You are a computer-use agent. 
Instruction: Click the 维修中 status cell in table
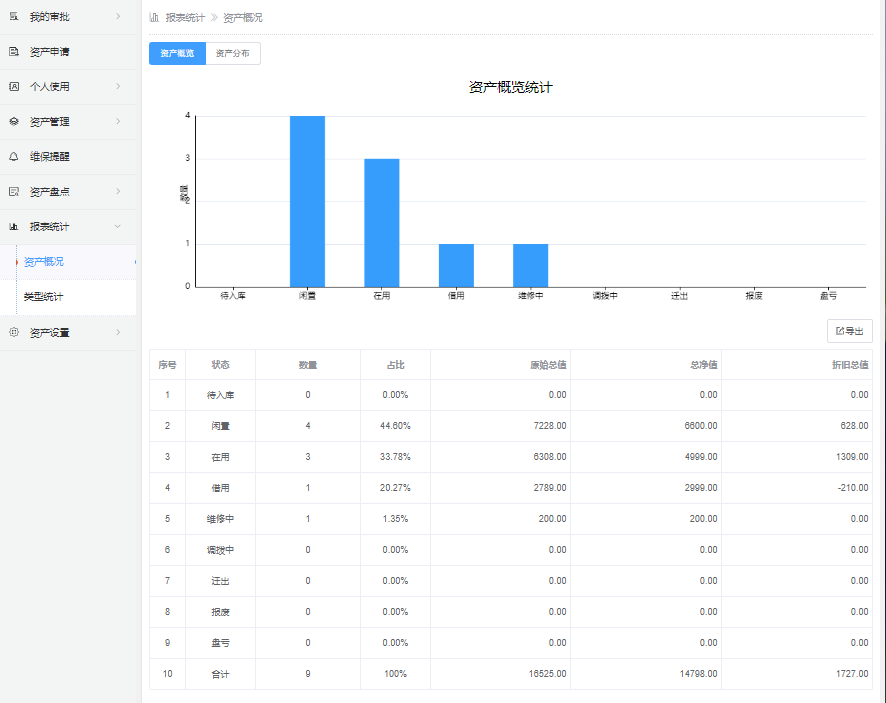pos(220,519)
